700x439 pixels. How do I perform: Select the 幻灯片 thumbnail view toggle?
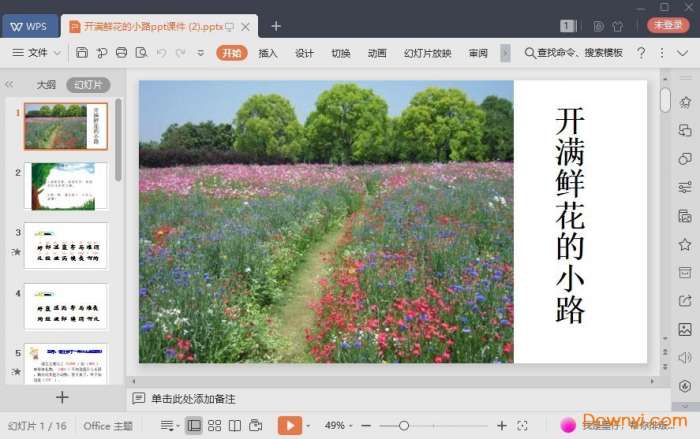coord(88,85)
